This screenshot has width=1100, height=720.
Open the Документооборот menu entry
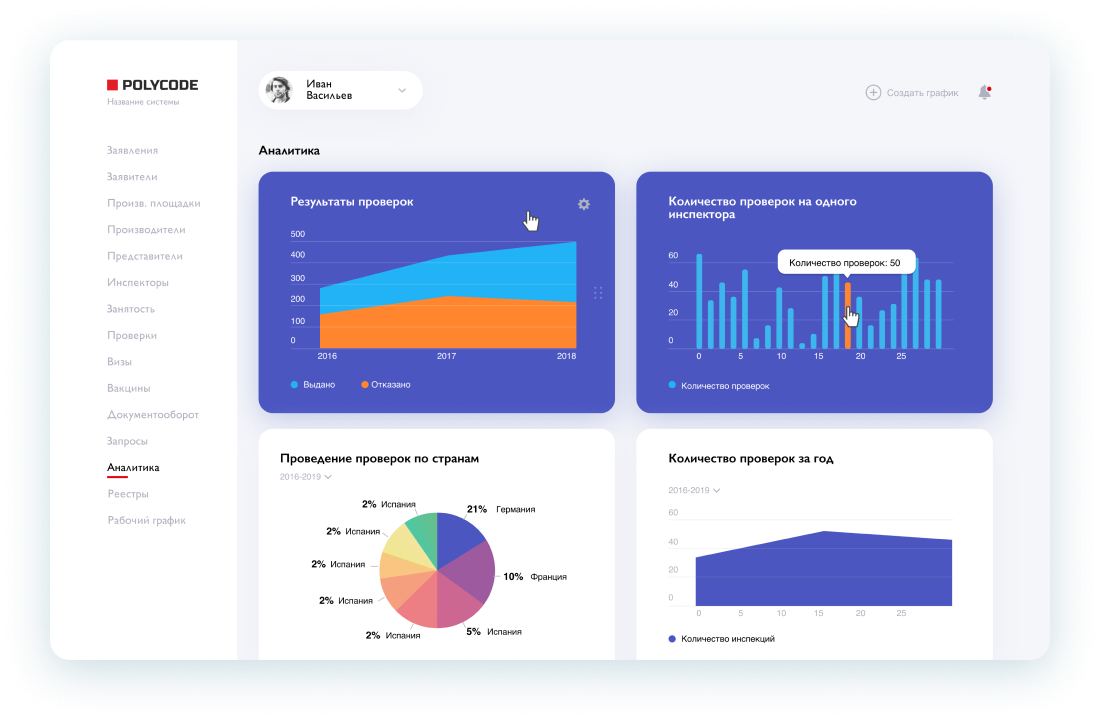[153, 415]
